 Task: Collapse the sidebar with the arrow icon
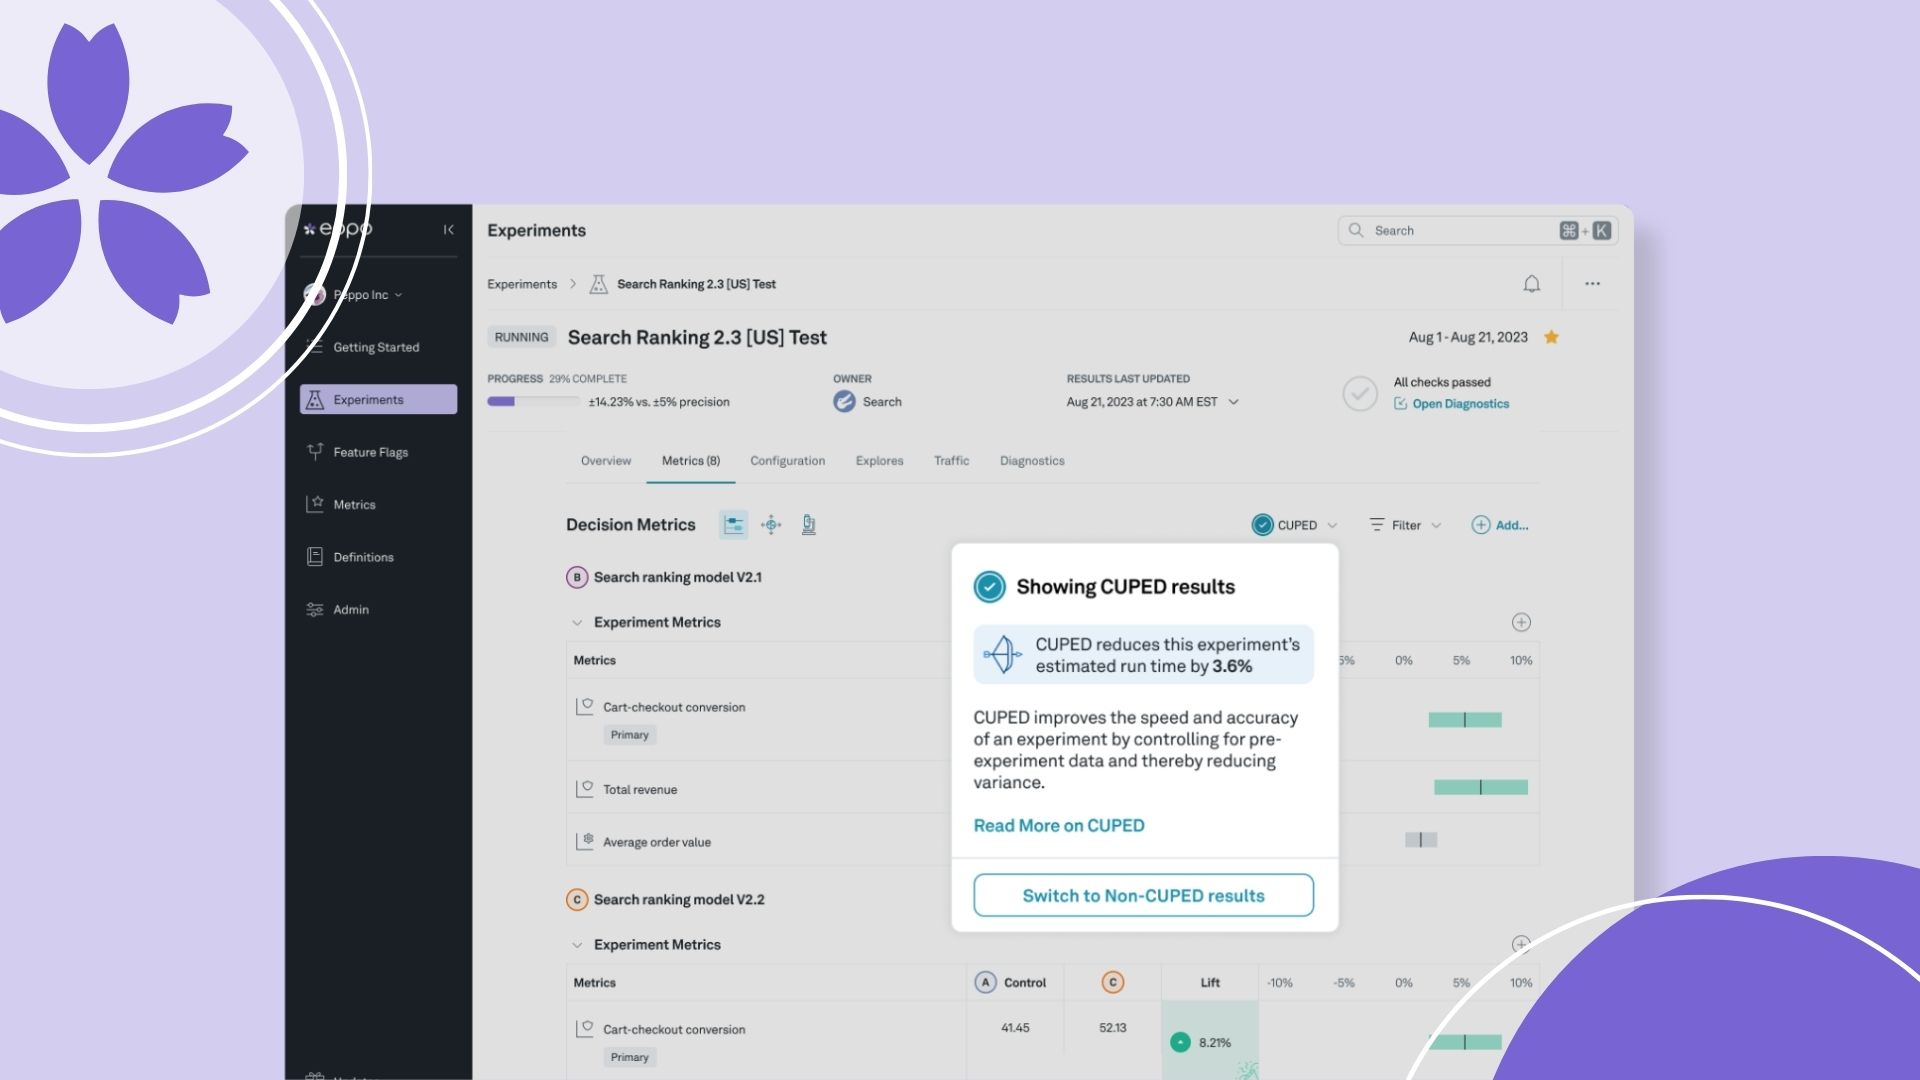(x=448, y=230)
